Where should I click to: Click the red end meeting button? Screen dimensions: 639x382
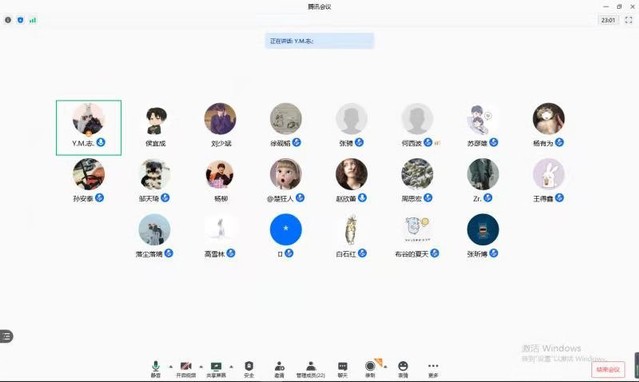608,369
